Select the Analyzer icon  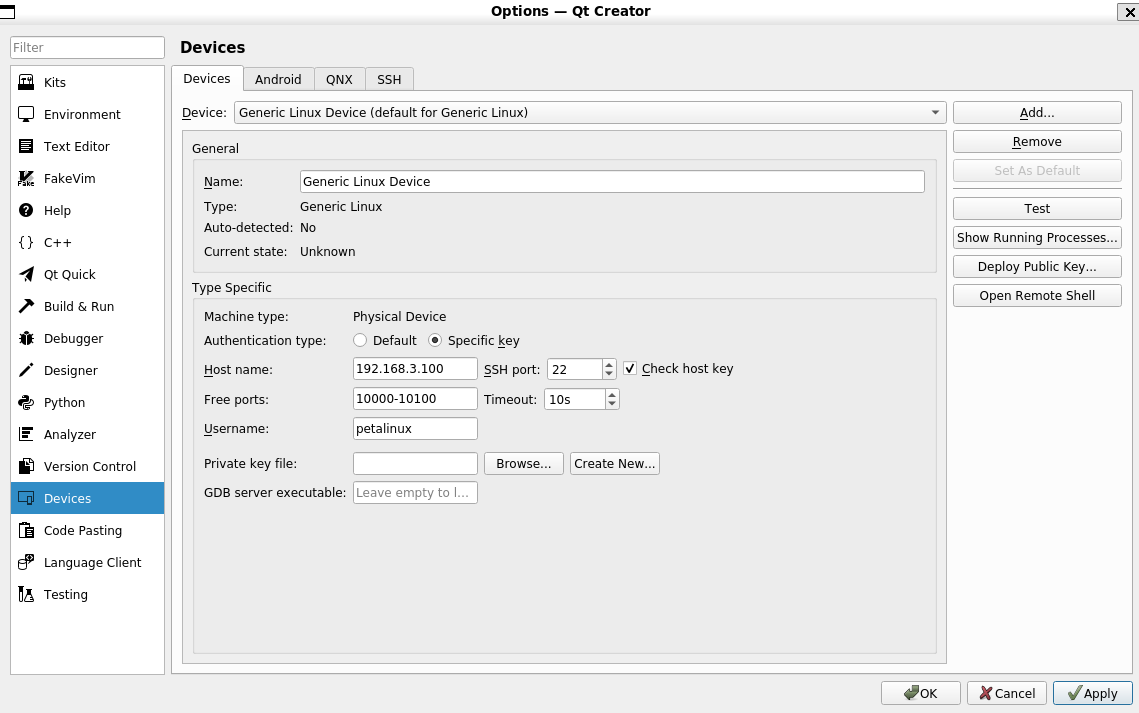click(26, 433)
